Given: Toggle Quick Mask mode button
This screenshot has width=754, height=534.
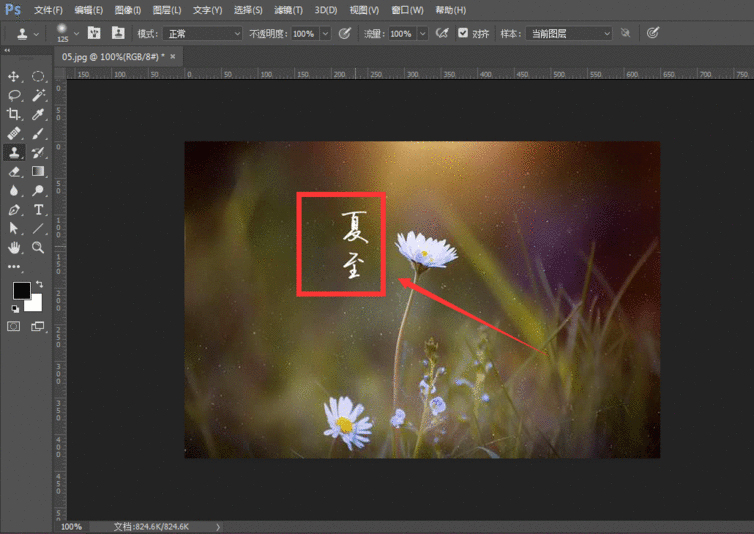Looking at the screenshot, I should (14, 326).
